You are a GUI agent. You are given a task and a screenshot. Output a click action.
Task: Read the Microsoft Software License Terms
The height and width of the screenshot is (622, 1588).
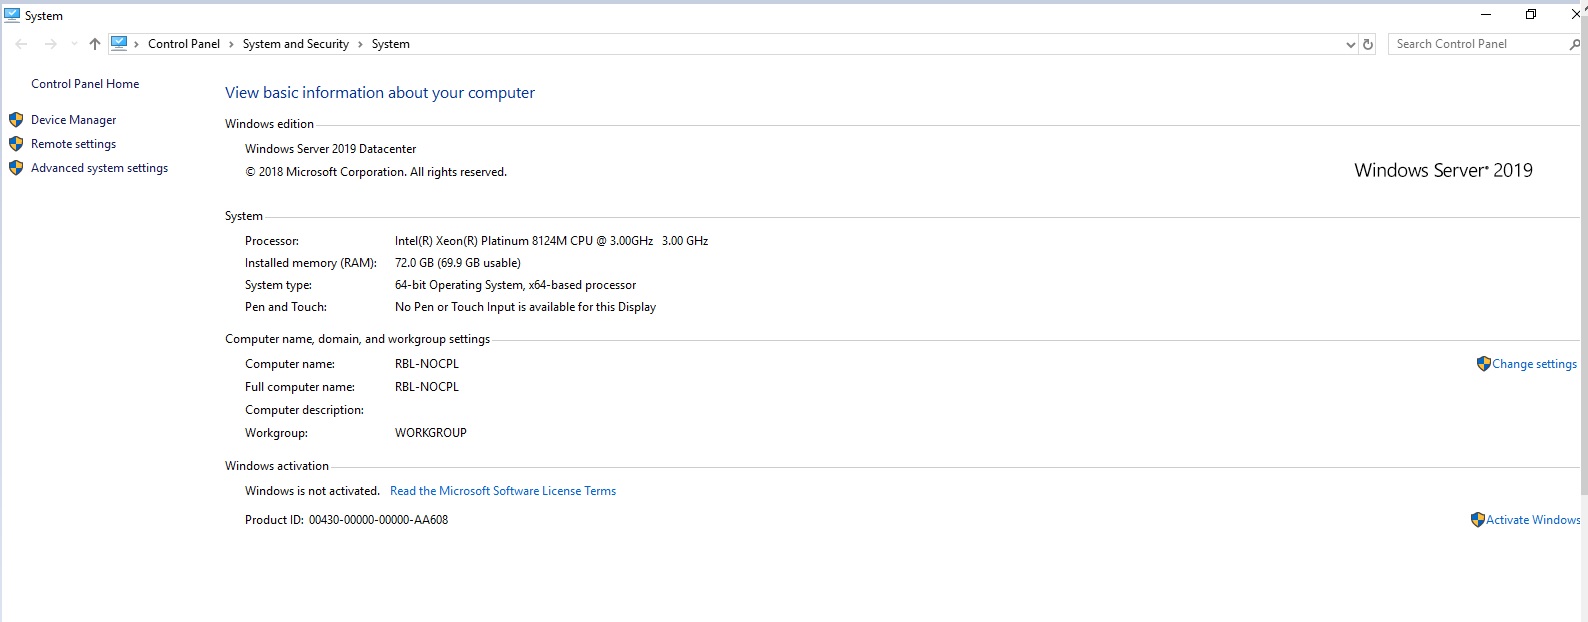point(503,491)
